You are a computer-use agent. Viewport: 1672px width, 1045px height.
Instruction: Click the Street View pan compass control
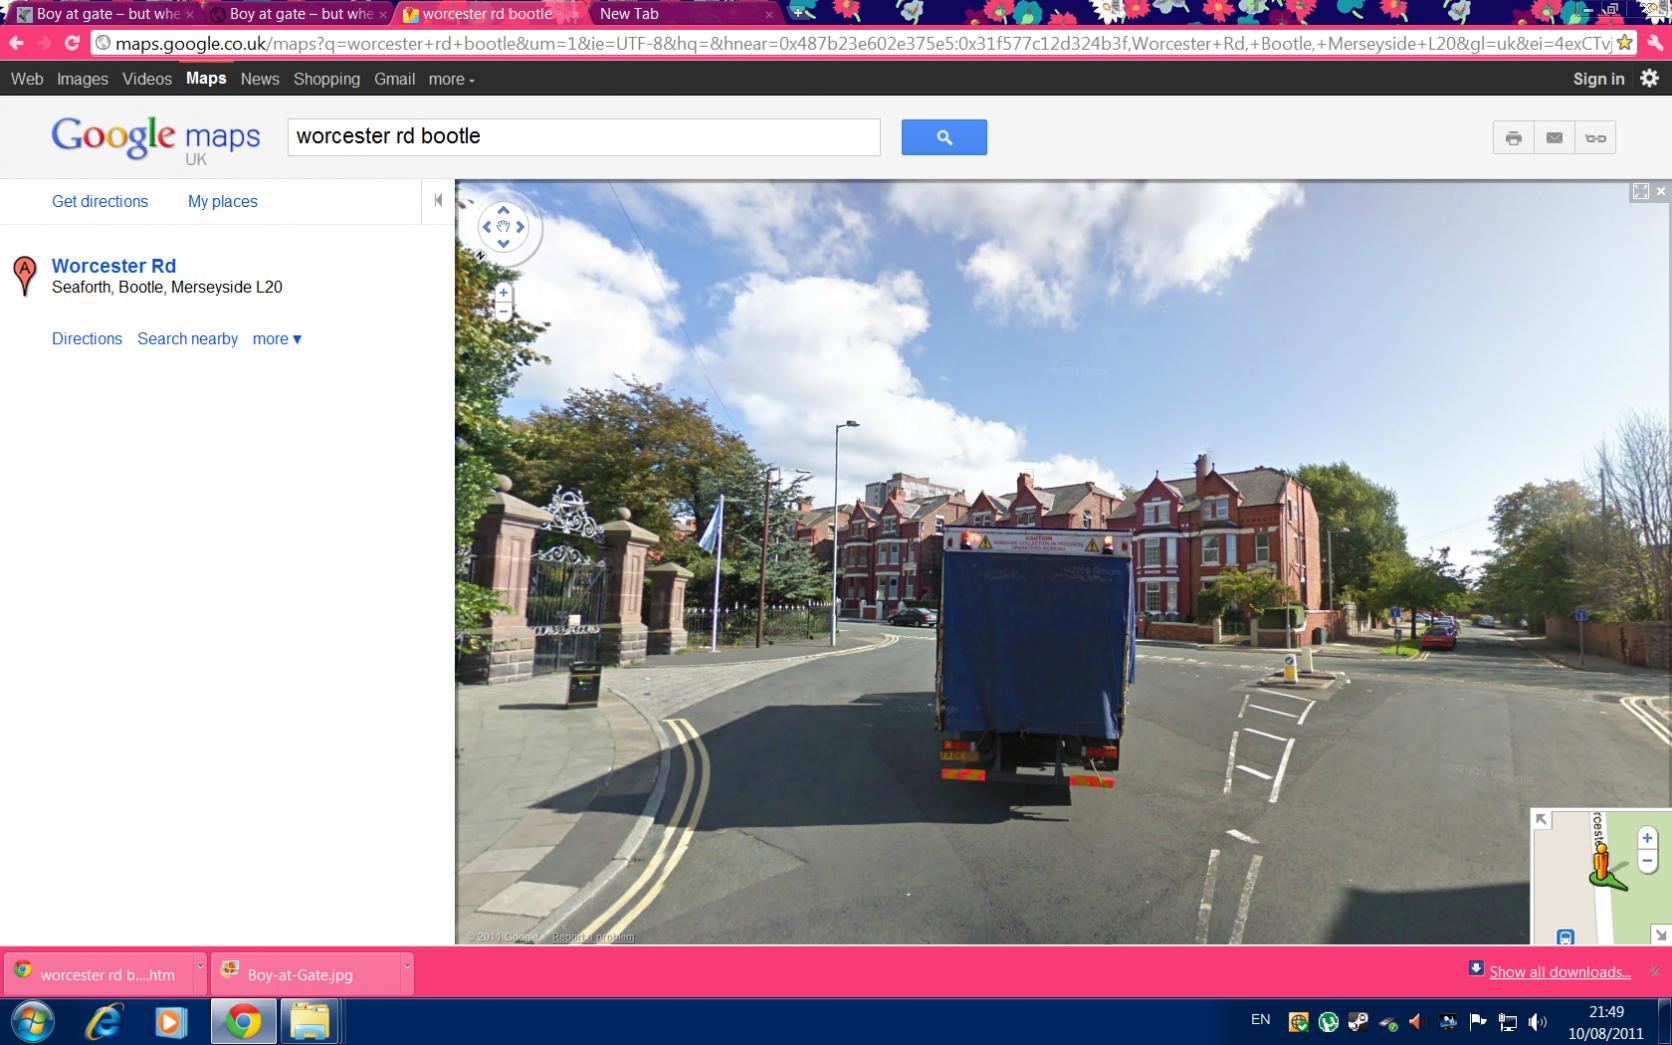point(503,227)
